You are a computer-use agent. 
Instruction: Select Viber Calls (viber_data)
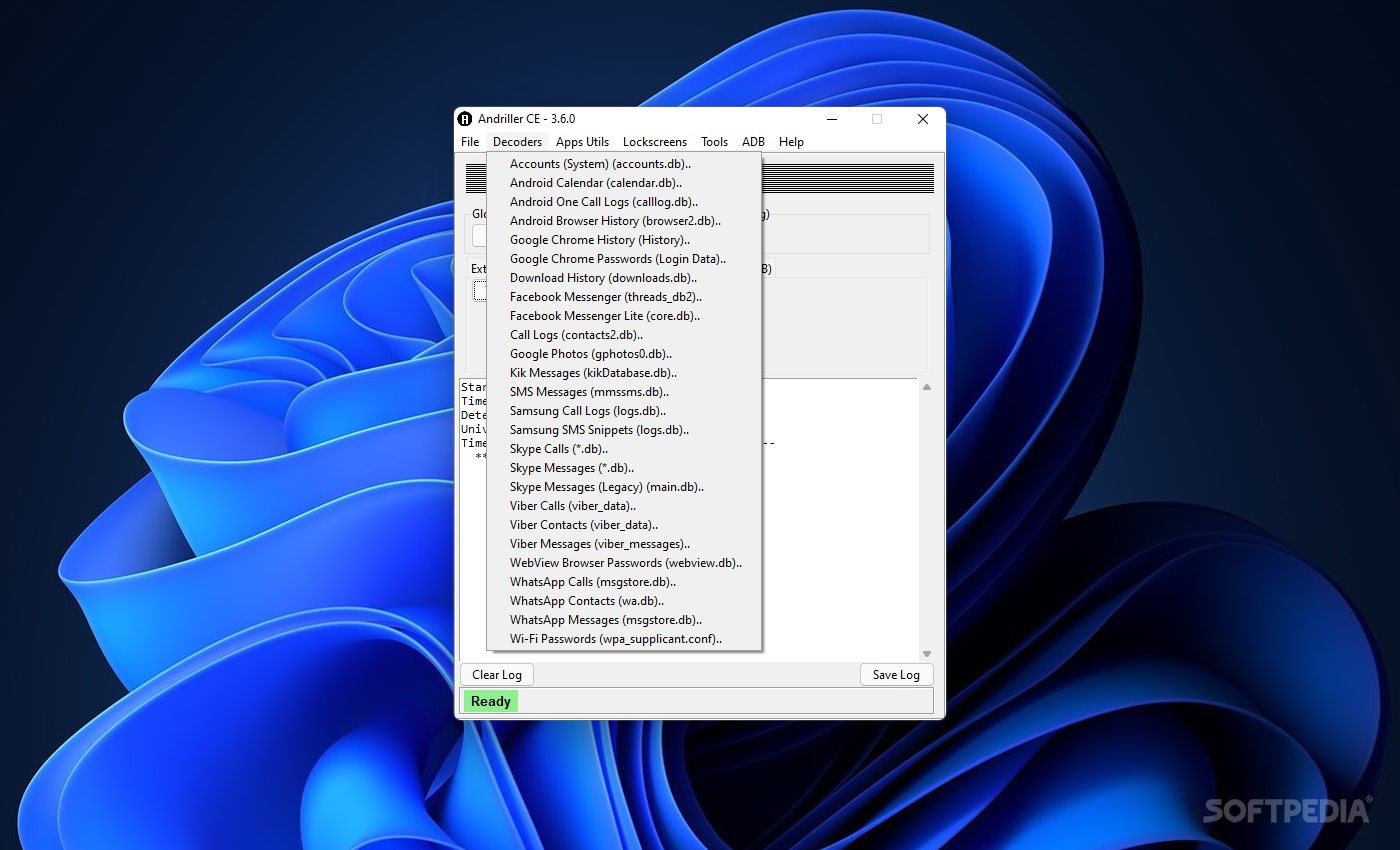point(624,506)
